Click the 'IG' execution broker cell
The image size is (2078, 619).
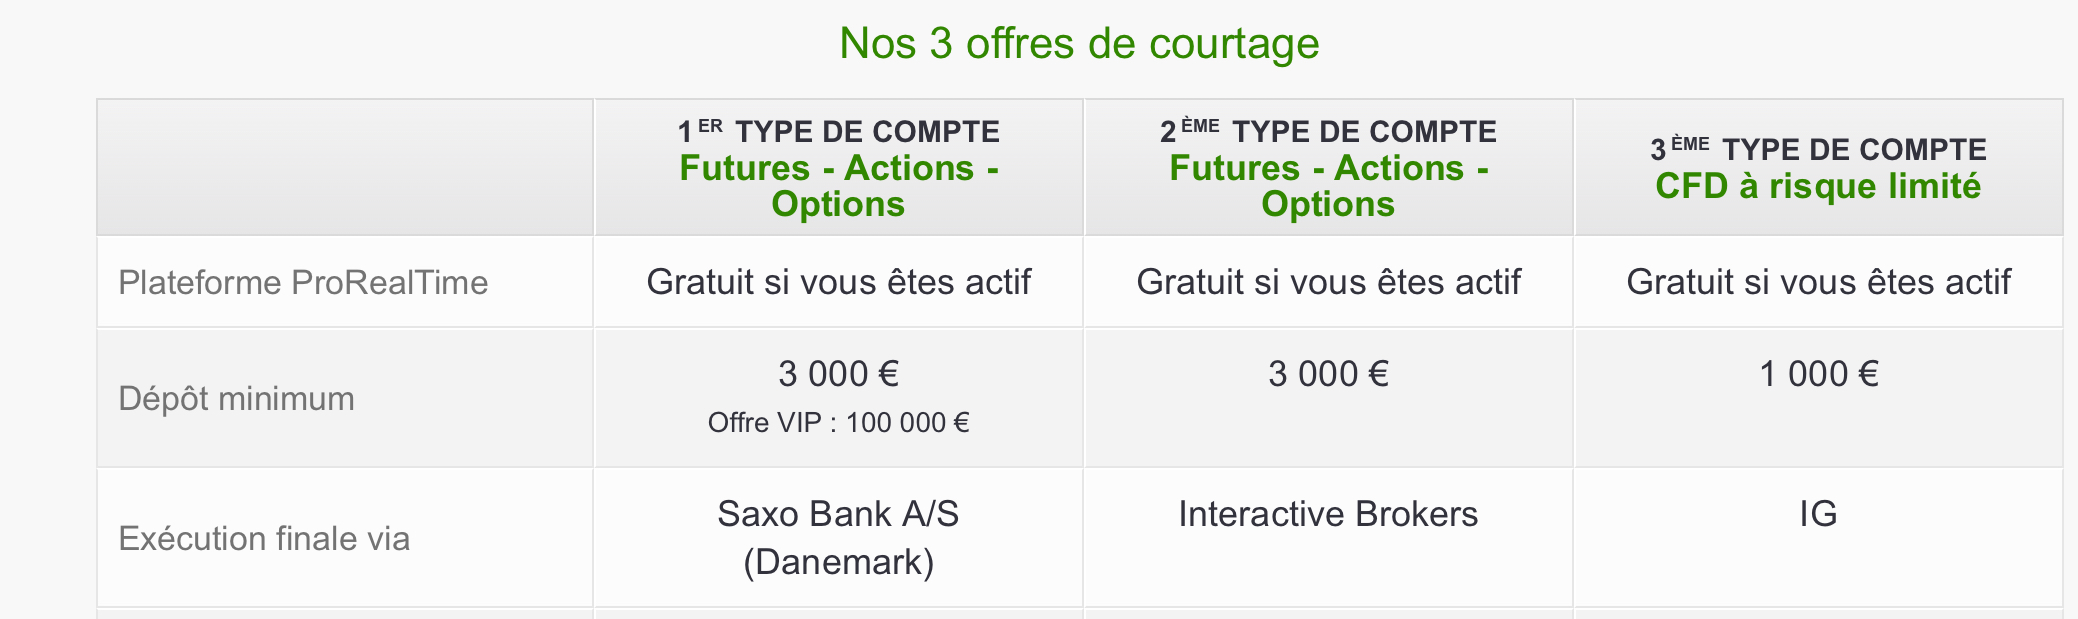click(x=1818, y=514)
